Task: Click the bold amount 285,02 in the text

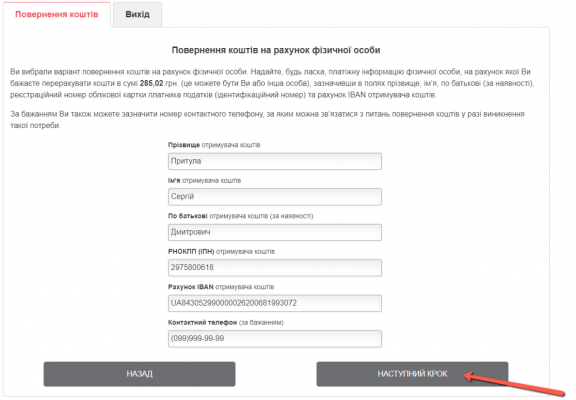Action: click(151, 83)
